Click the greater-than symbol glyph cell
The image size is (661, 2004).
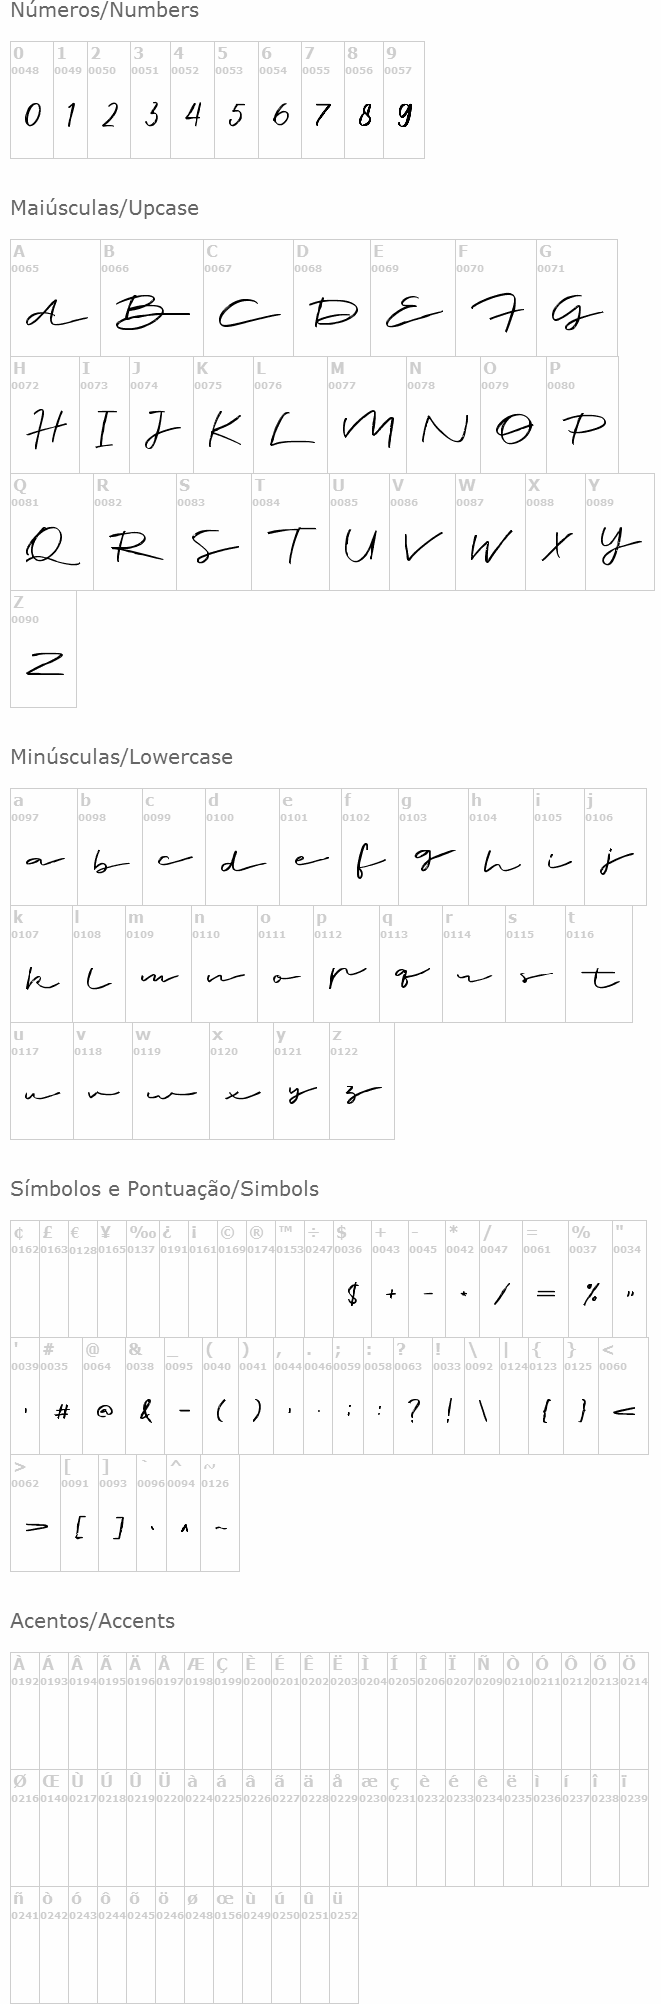[x=35, y=1513]
